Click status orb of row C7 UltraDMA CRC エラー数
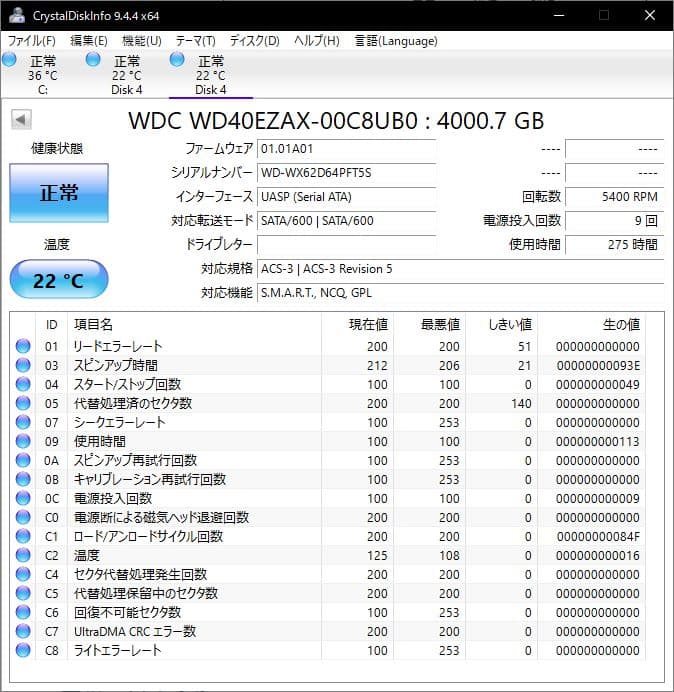 [x=23, y=631]
